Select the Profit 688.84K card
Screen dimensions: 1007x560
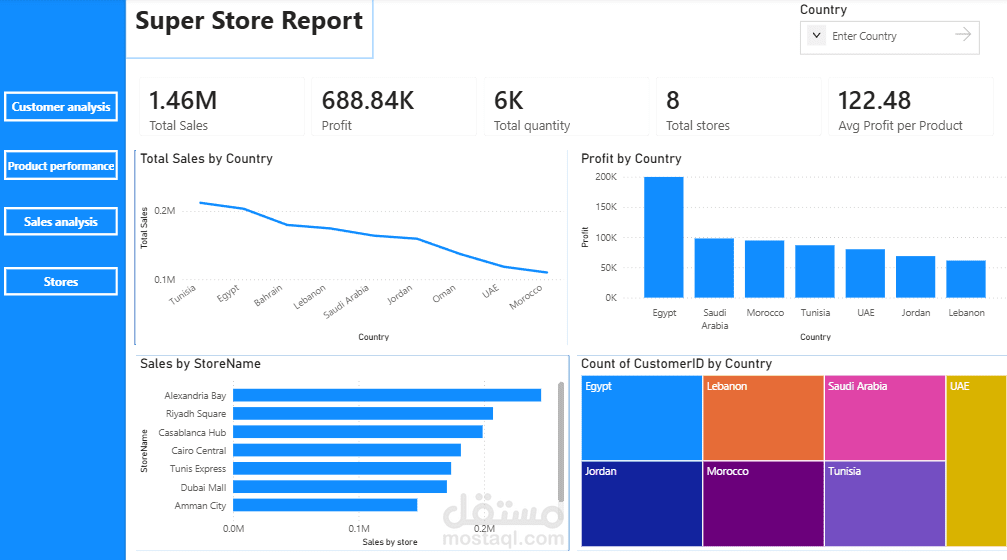394,107
